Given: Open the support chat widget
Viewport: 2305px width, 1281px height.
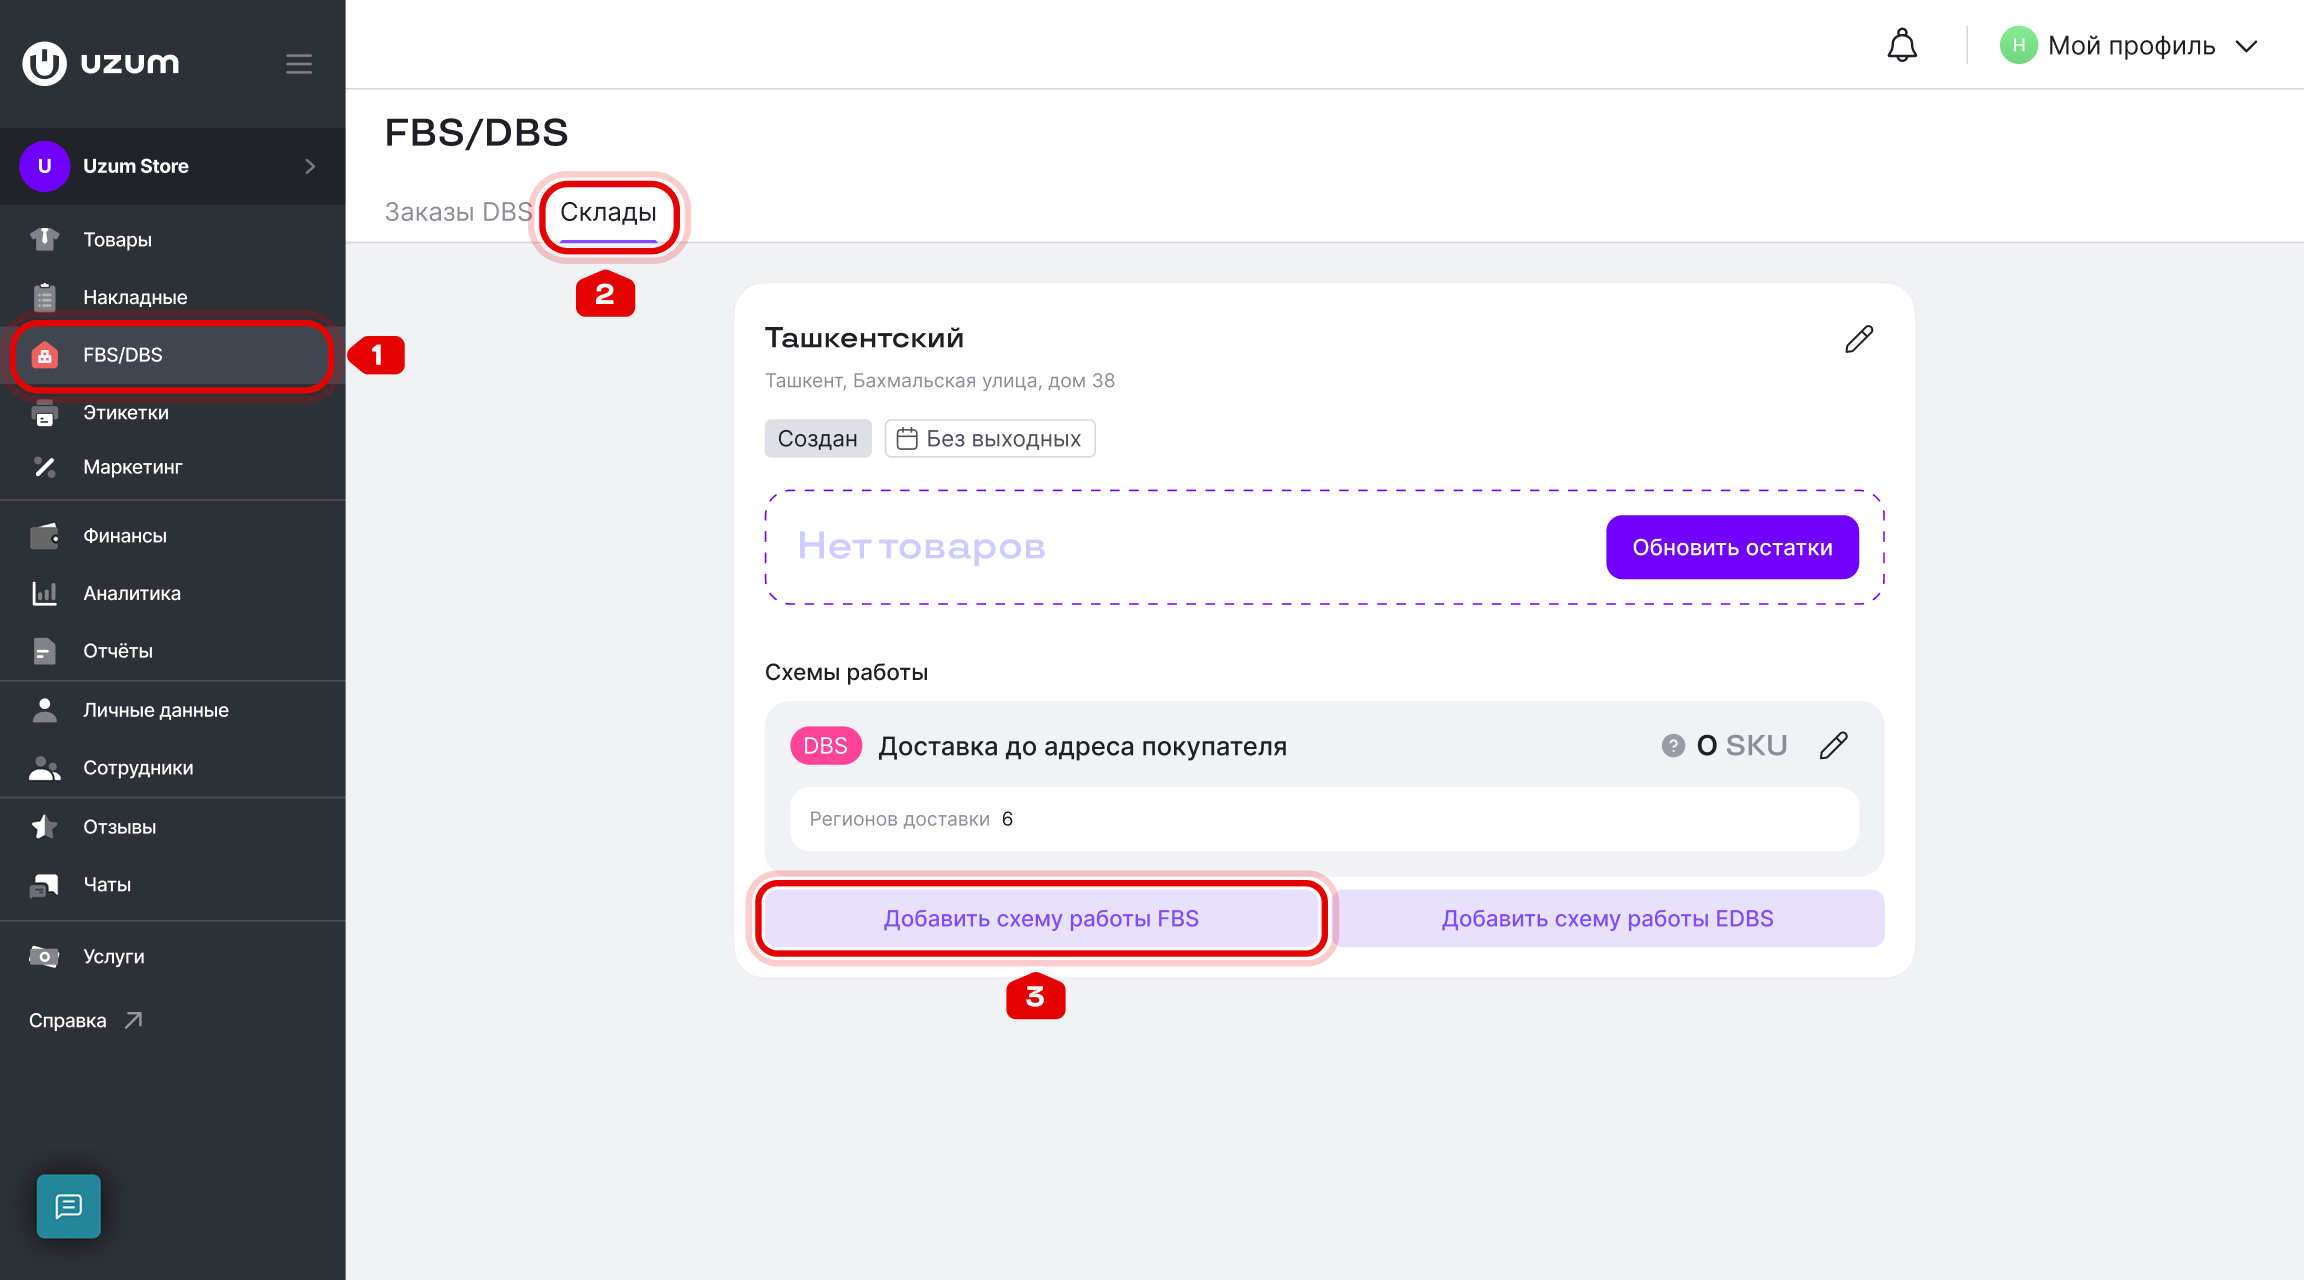Looking at the screenshot, I should (69, 1206).
